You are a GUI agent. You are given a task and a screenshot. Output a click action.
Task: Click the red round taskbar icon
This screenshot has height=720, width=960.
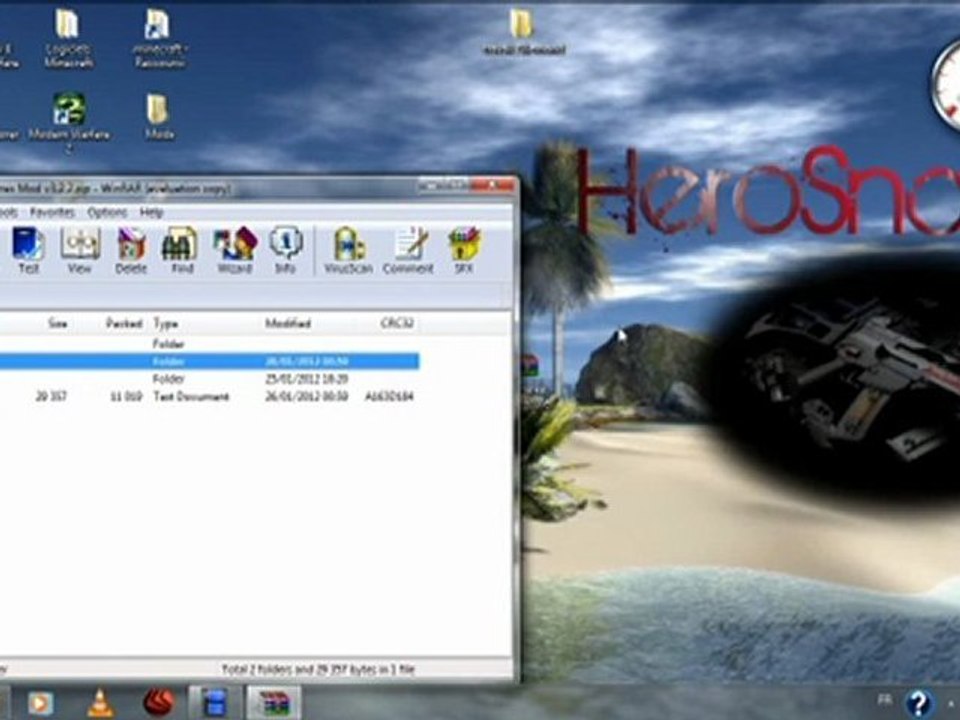(x=159, y=703)
